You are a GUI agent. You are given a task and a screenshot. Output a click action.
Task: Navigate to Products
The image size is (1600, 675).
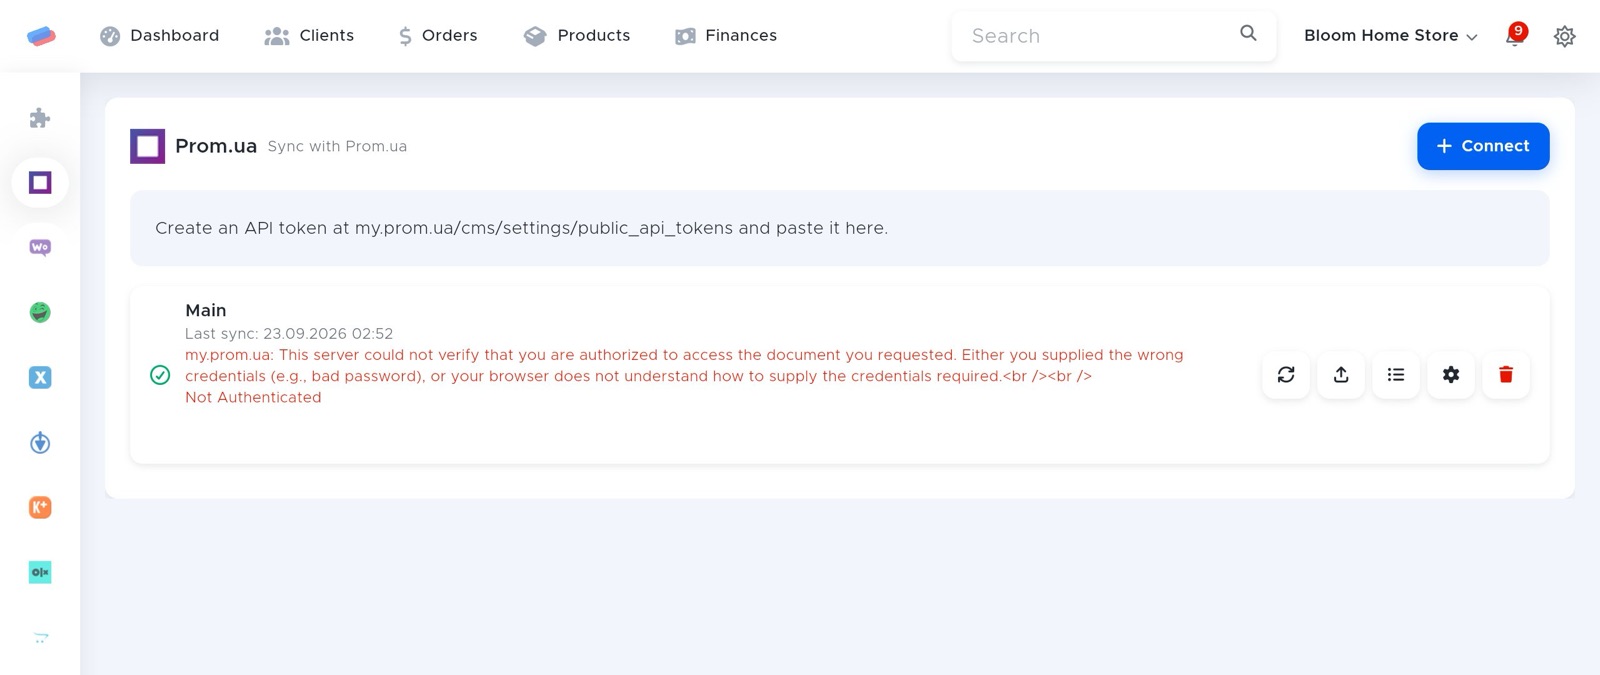point(577,36)
